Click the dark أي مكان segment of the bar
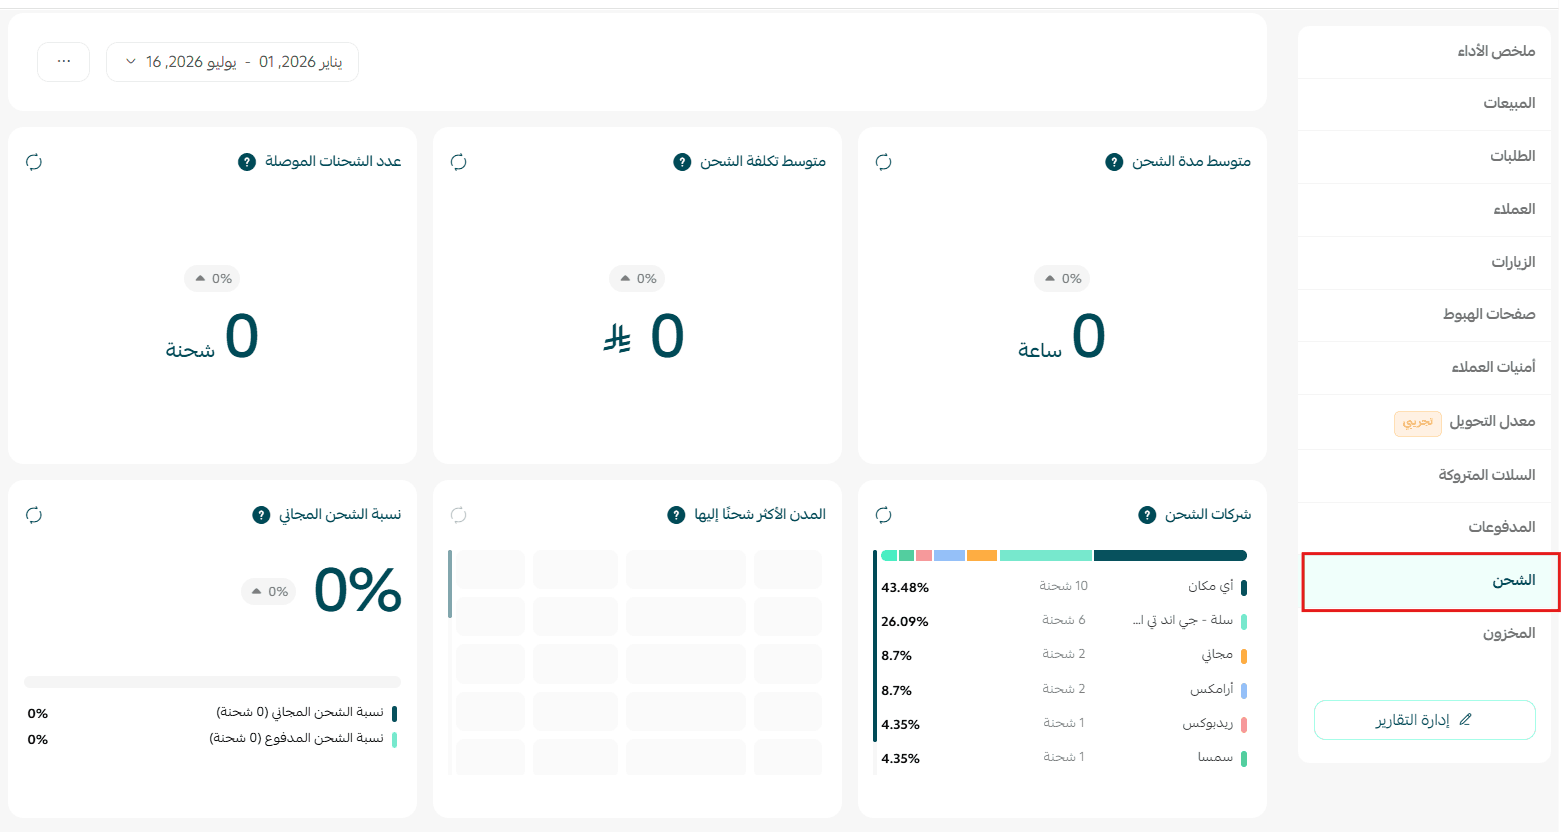Viewport: 1562px width, 832px height. [1170, 555]
